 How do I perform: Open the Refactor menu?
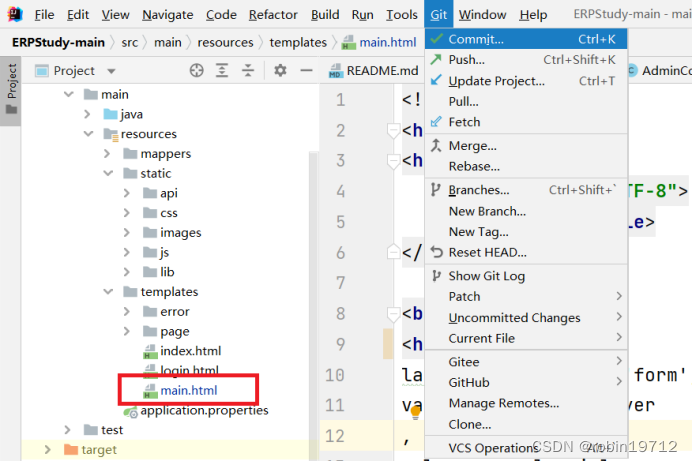(x=273, y=15)
